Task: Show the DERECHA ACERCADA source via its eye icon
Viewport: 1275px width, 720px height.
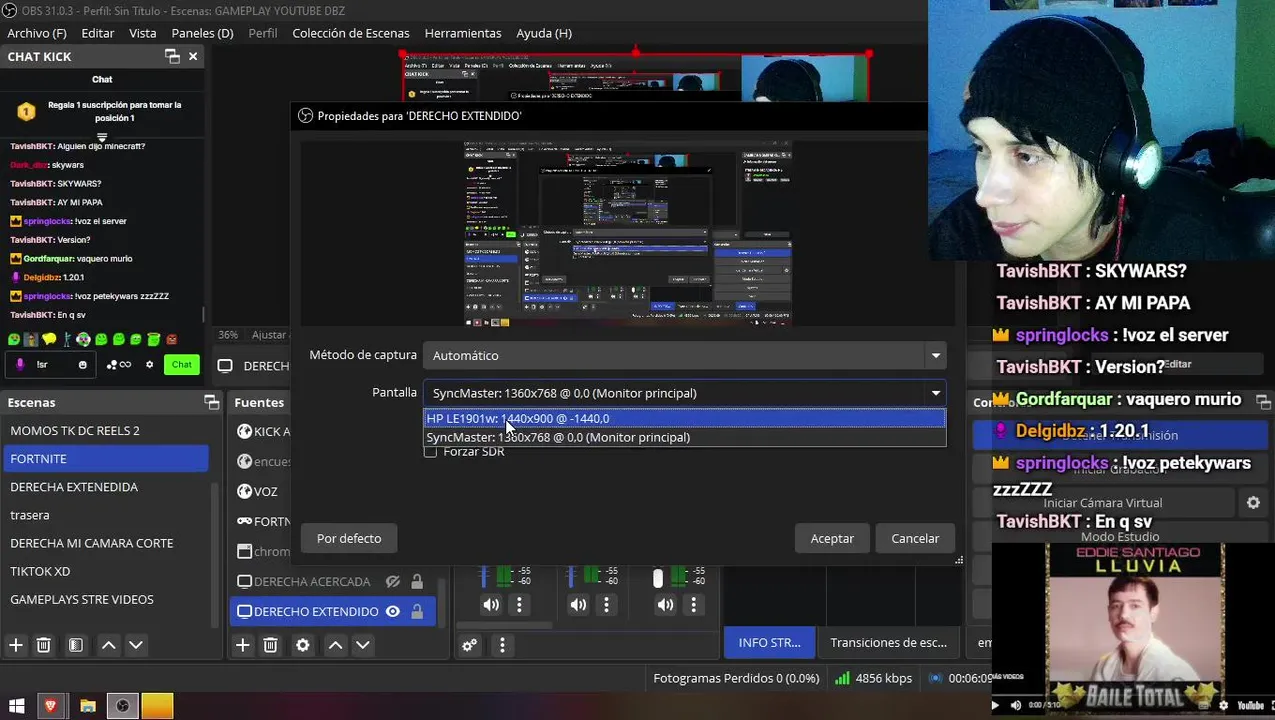Action: pos(393,581)
